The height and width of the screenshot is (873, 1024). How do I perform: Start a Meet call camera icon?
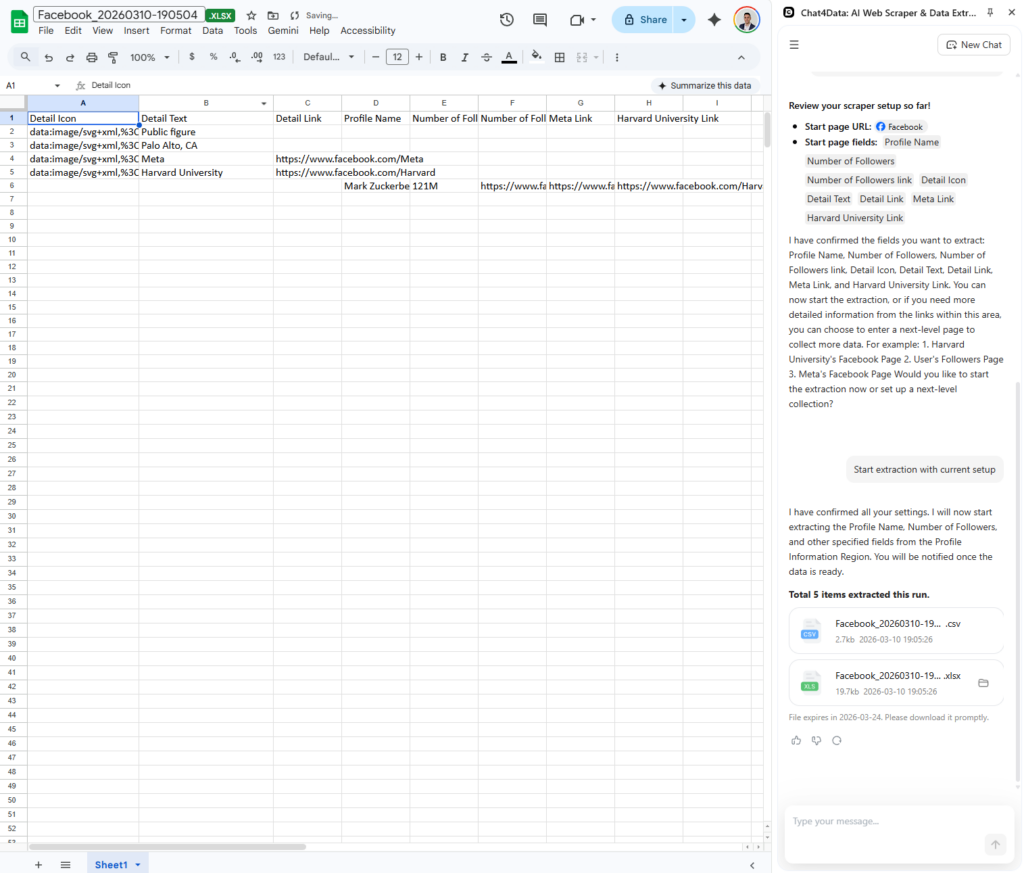pyautogui.click(x=577, y=20)
